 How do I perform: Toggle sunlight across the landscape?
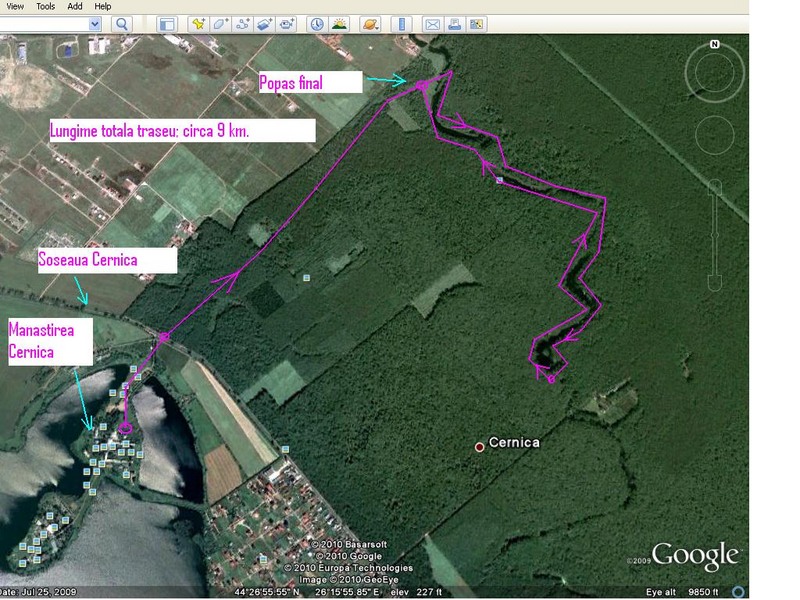(339, 23)
